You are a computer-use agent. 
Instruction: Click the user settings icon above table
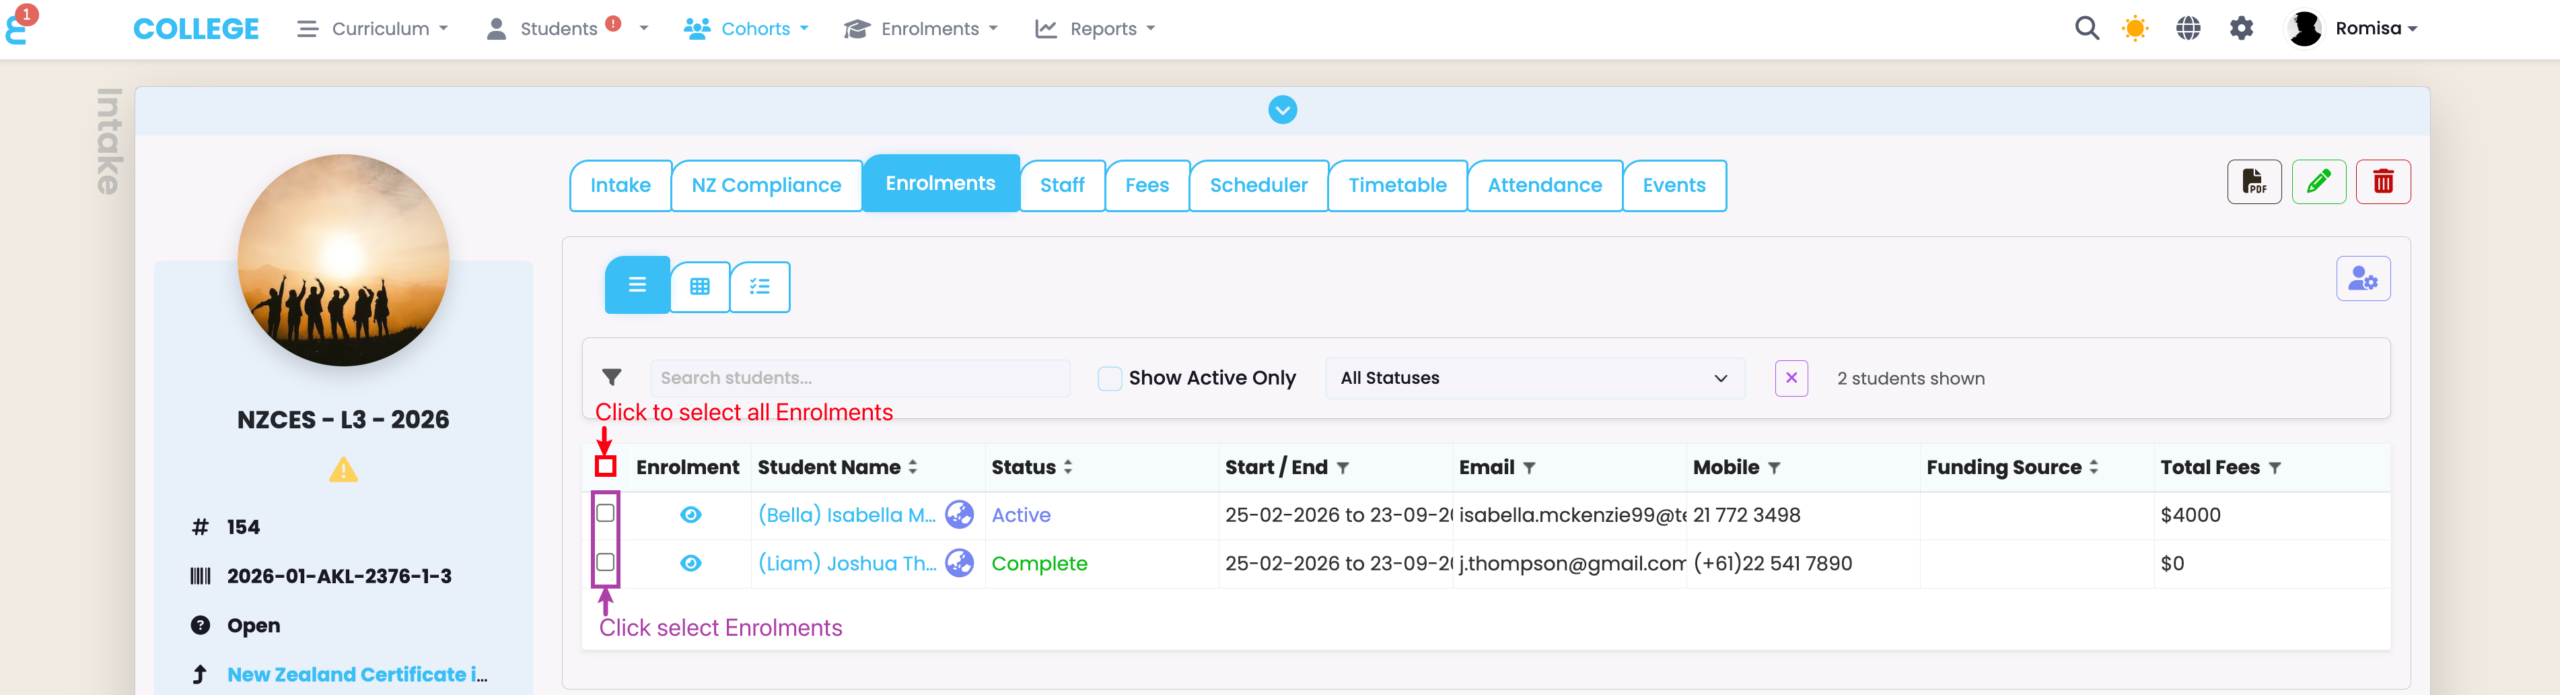2362,279
